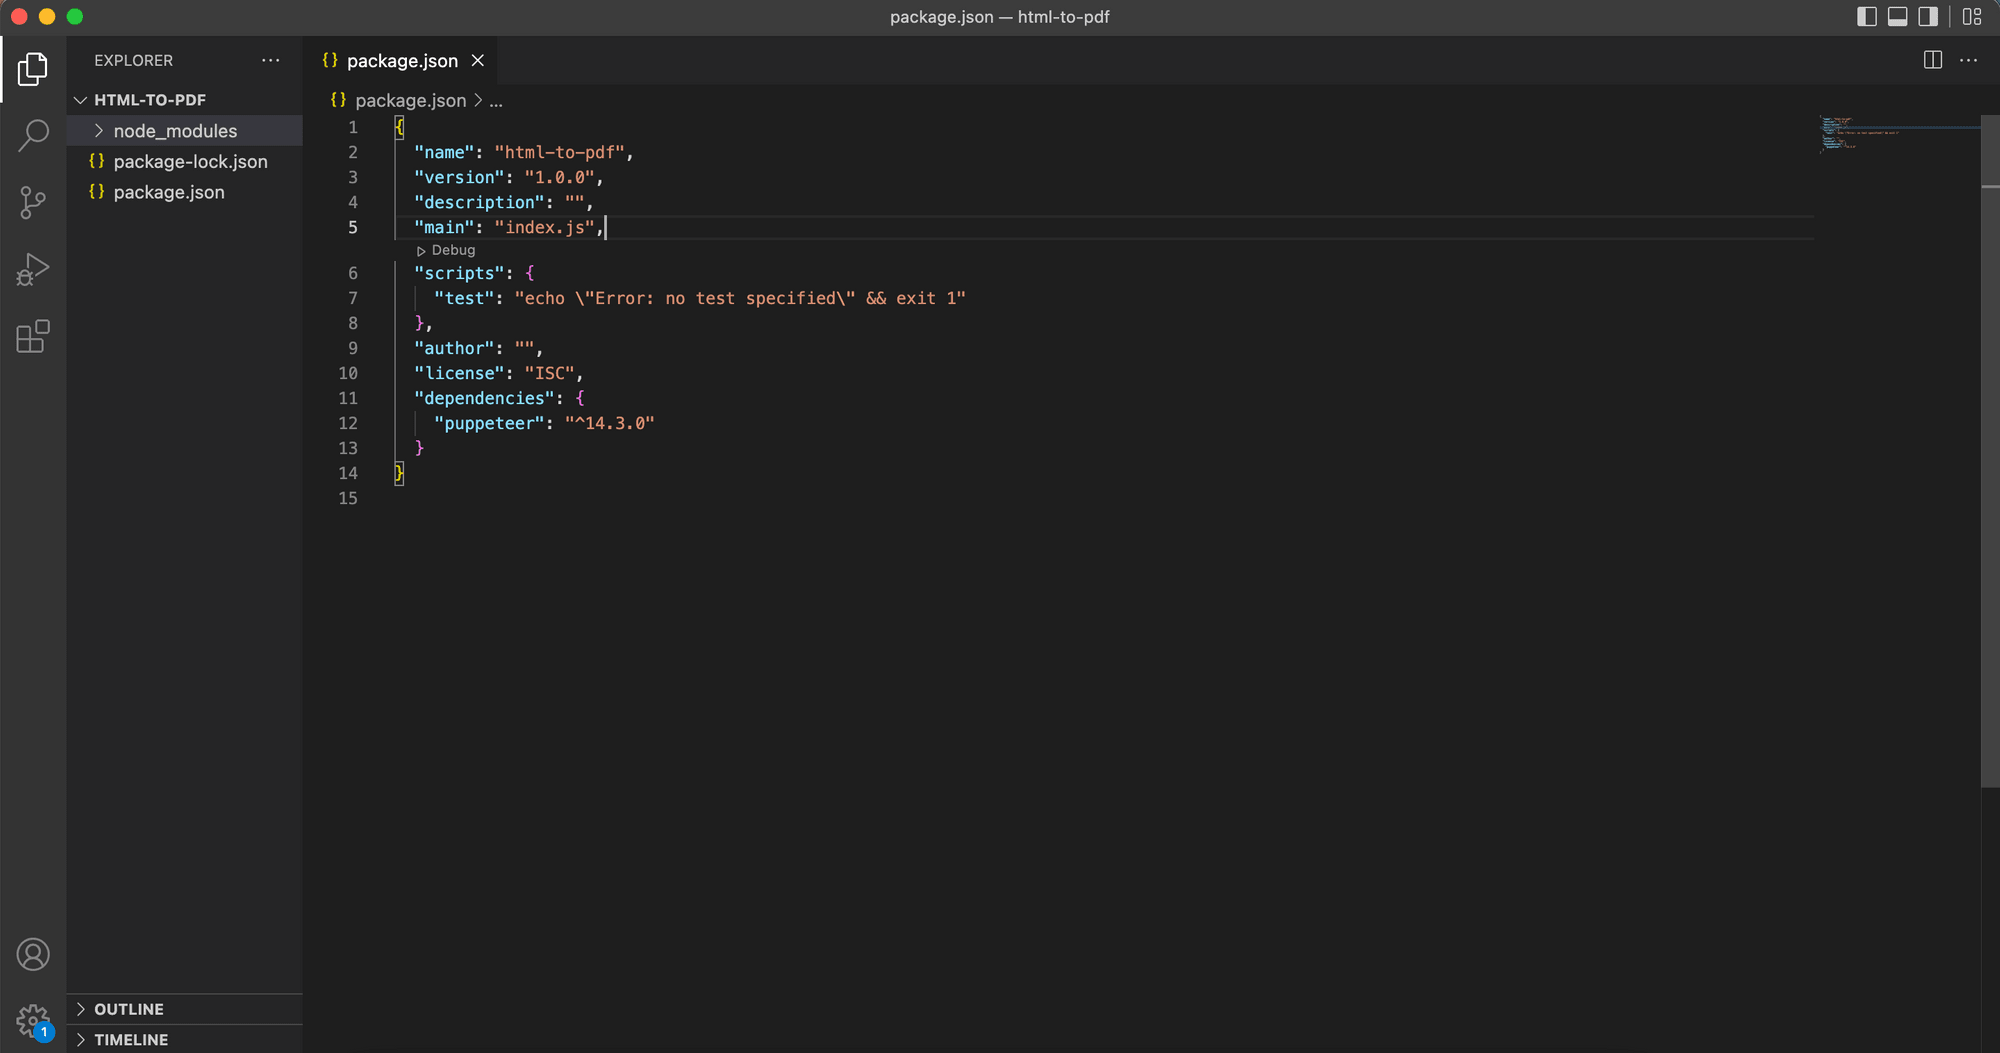
Task: Click the "html-to-pdf" name value
Action: click(560, 152)
